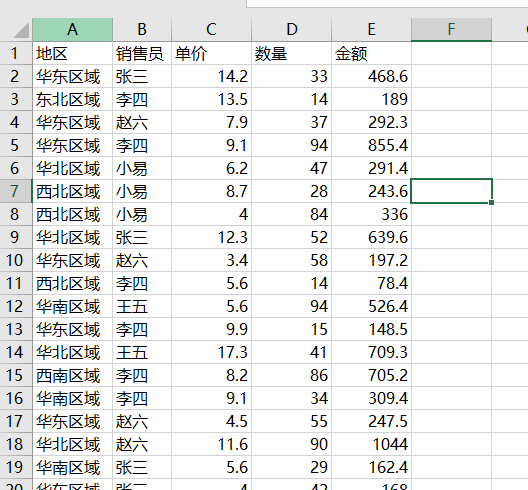Click cell with value 9.9
This screenshot has height=490, width=528.
[x=211, y=329]
